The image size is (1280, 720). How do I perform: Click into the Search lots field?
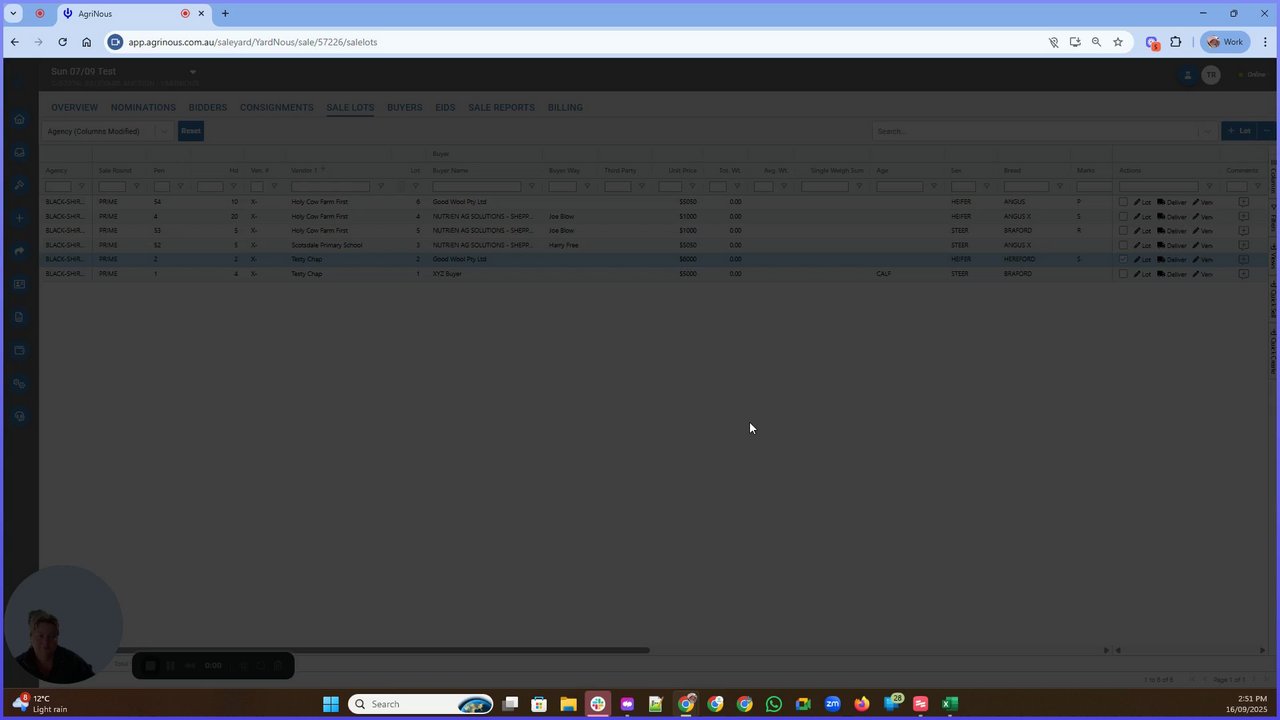coord(1036,131)
